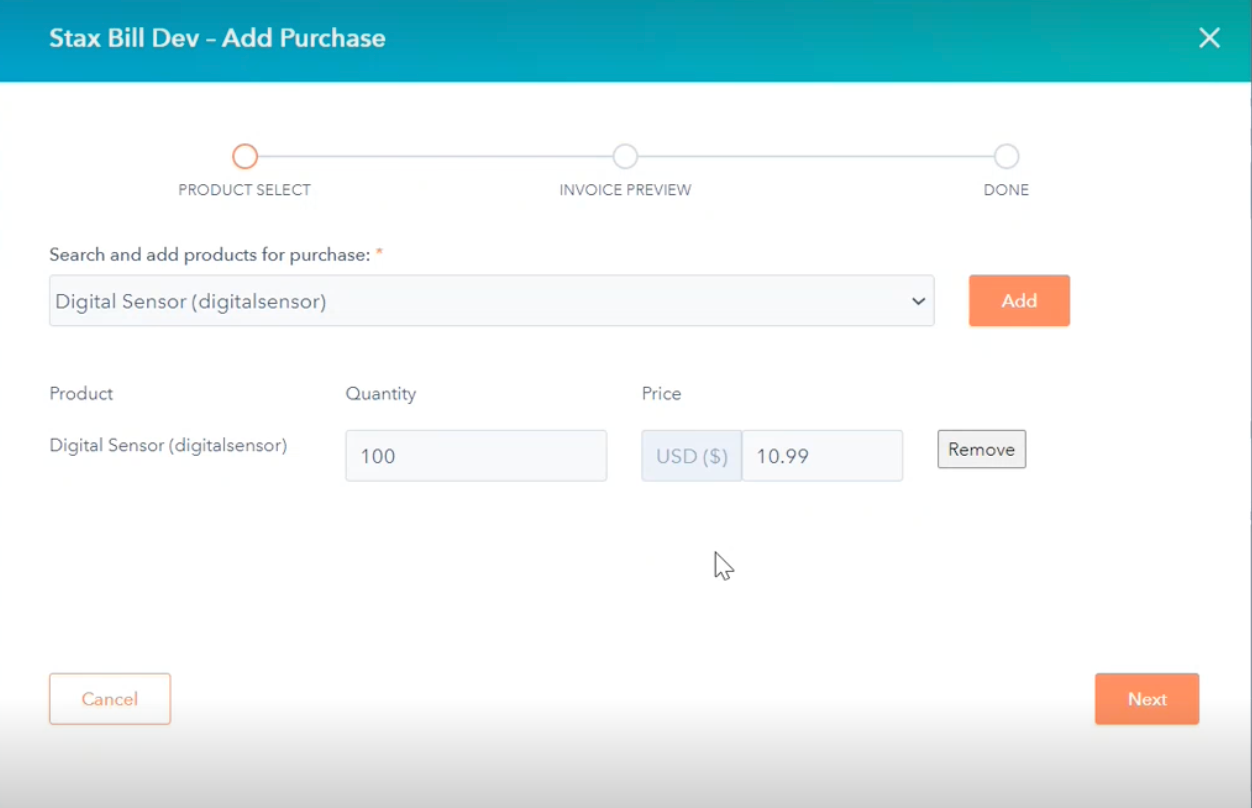Click the Product Select step circle
This screenshot has width=1252, height=808.
245,157
